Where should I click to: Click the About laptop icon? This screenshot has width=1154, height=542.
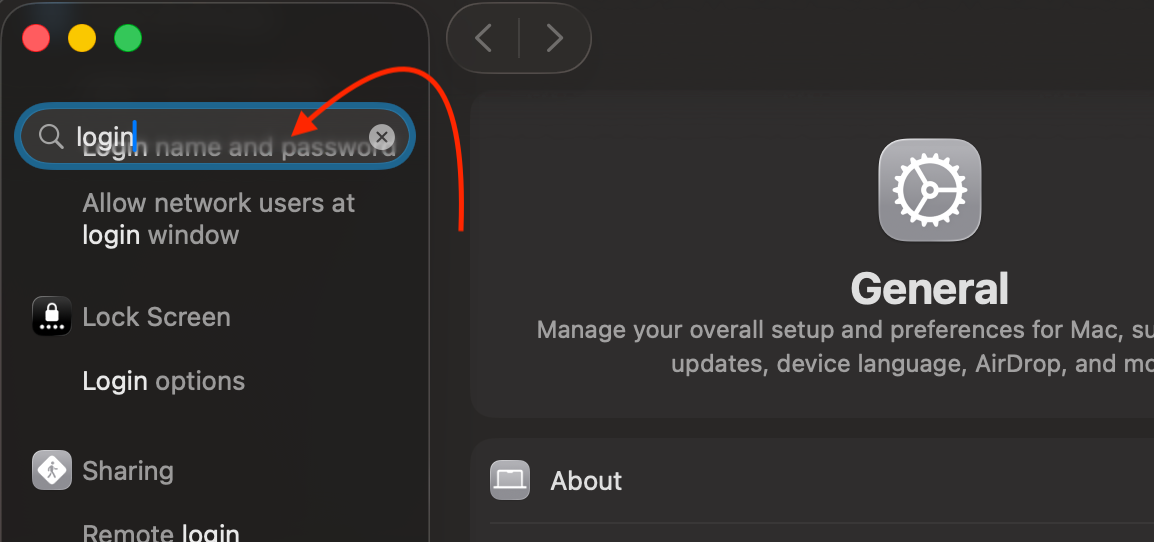510,480
